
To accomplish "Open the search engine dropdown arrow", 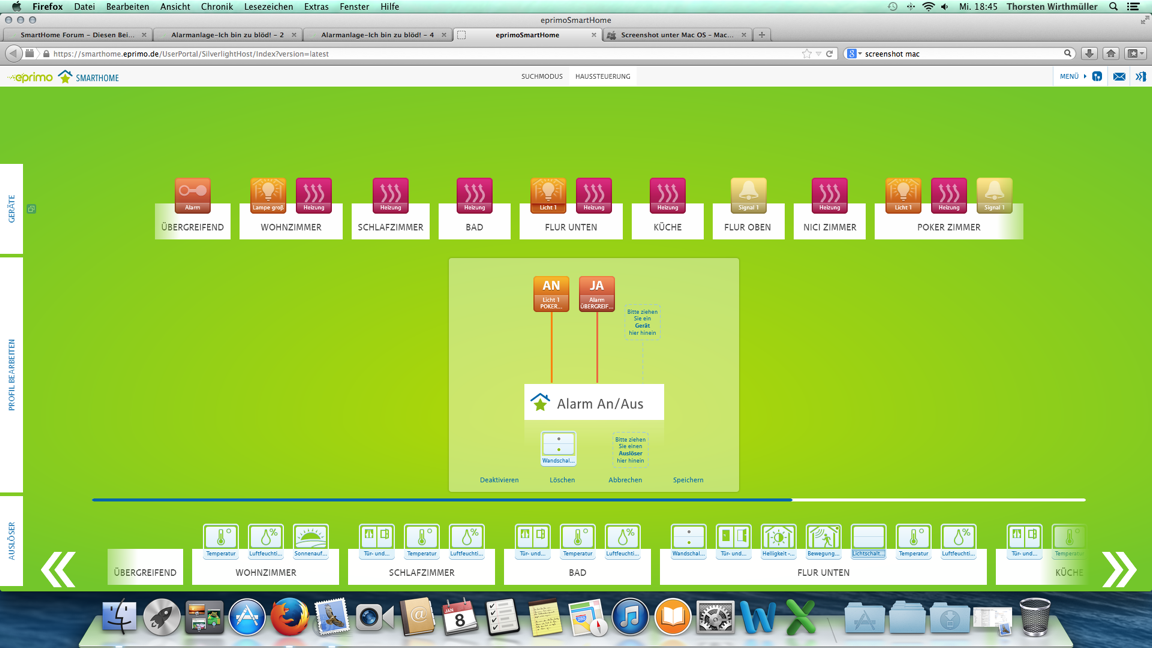I will (x=860, y=54).
